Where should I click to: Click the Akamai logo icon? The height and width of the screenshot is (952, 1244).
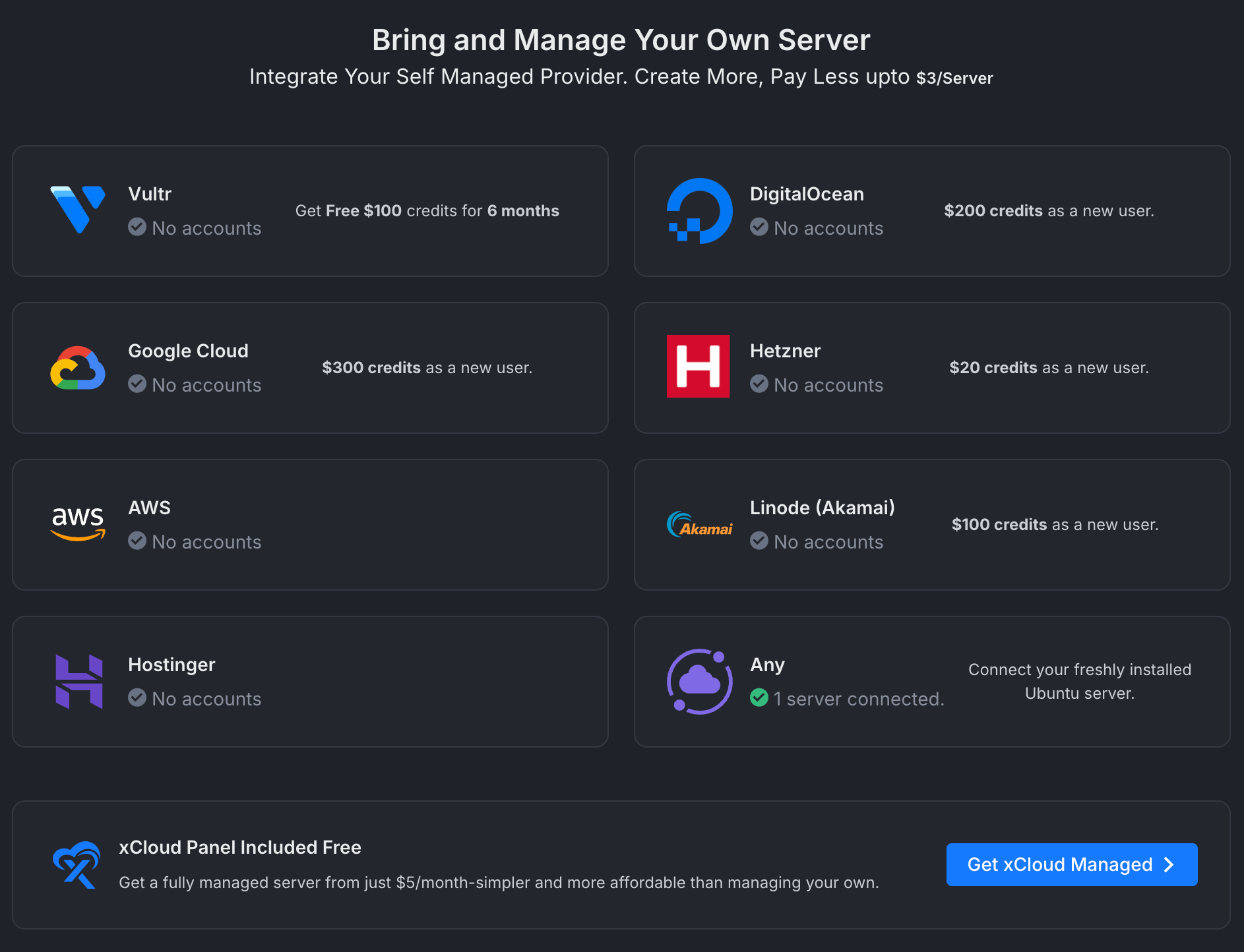click(700, 524)
